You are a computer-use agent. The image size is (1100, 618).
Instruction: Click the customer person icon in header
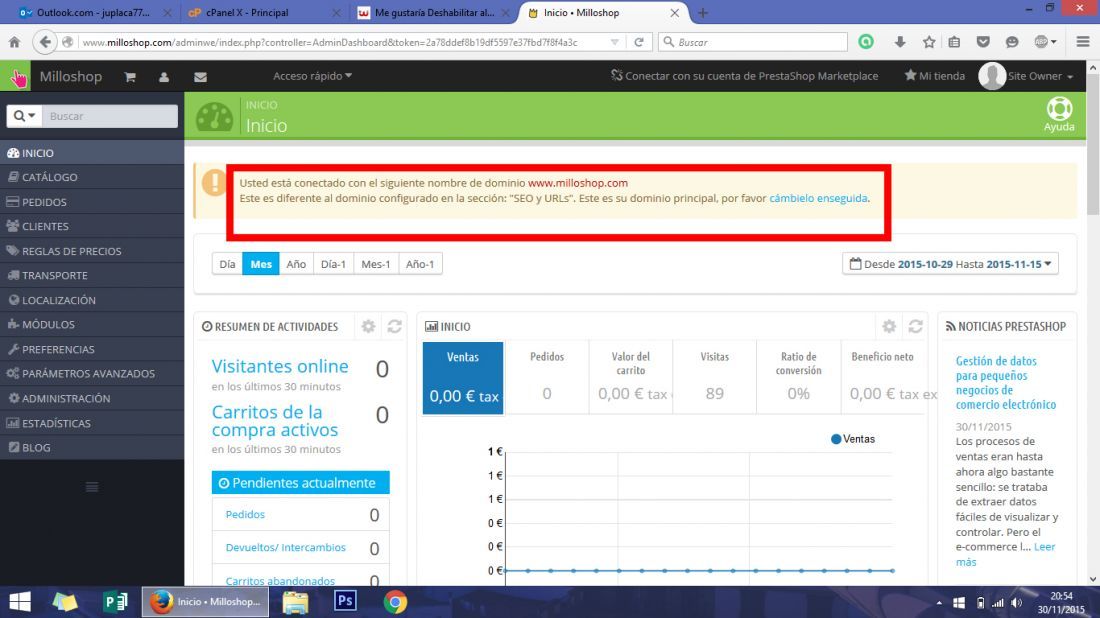(x=164, y=76)
